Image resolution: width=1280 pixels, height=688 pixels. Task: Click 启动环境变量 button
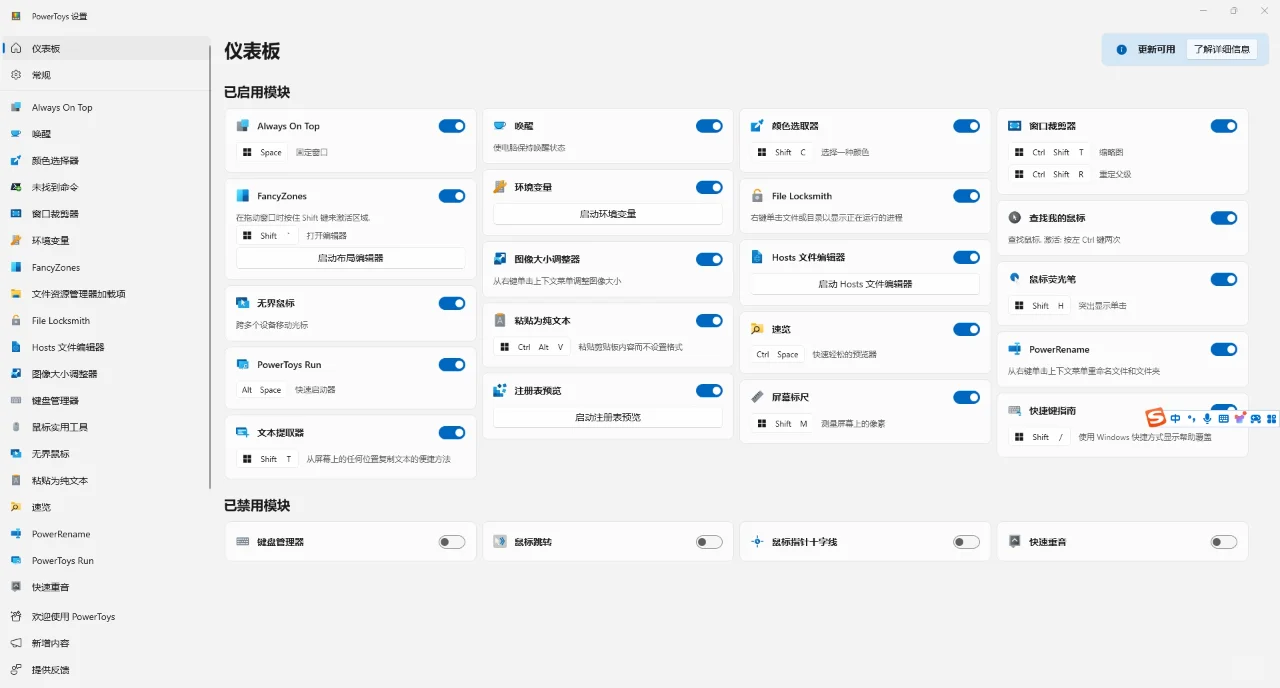coord(608,214)
